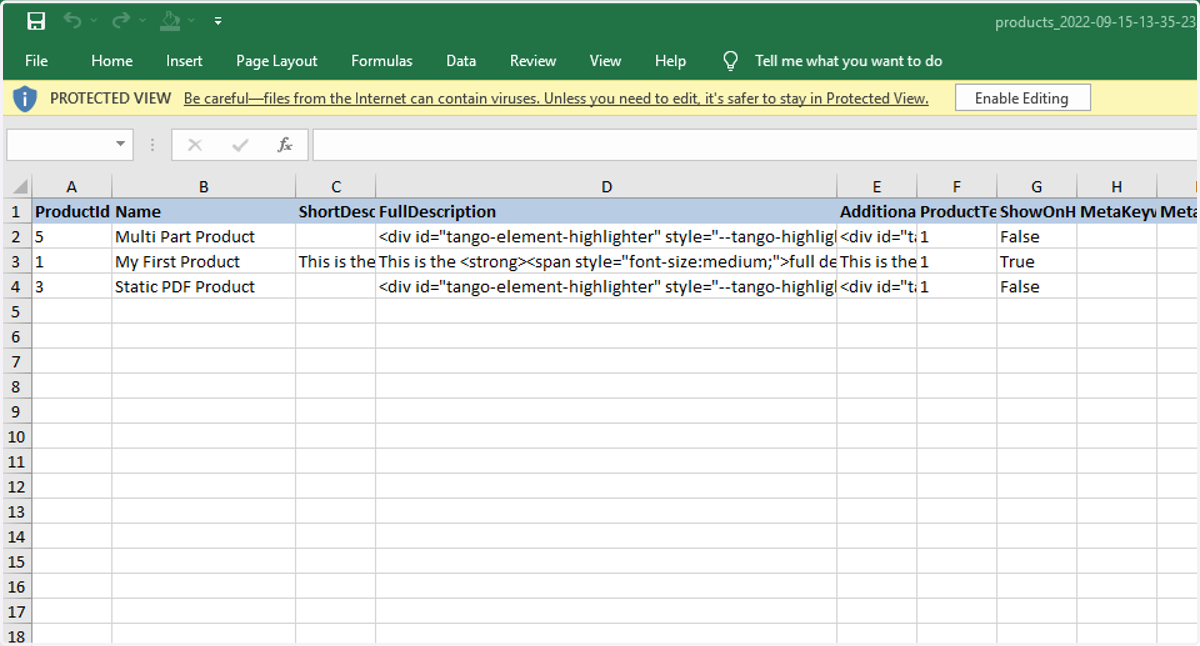Select column A header
This screenshot has width=1200, height=646.
pos(72,187)
